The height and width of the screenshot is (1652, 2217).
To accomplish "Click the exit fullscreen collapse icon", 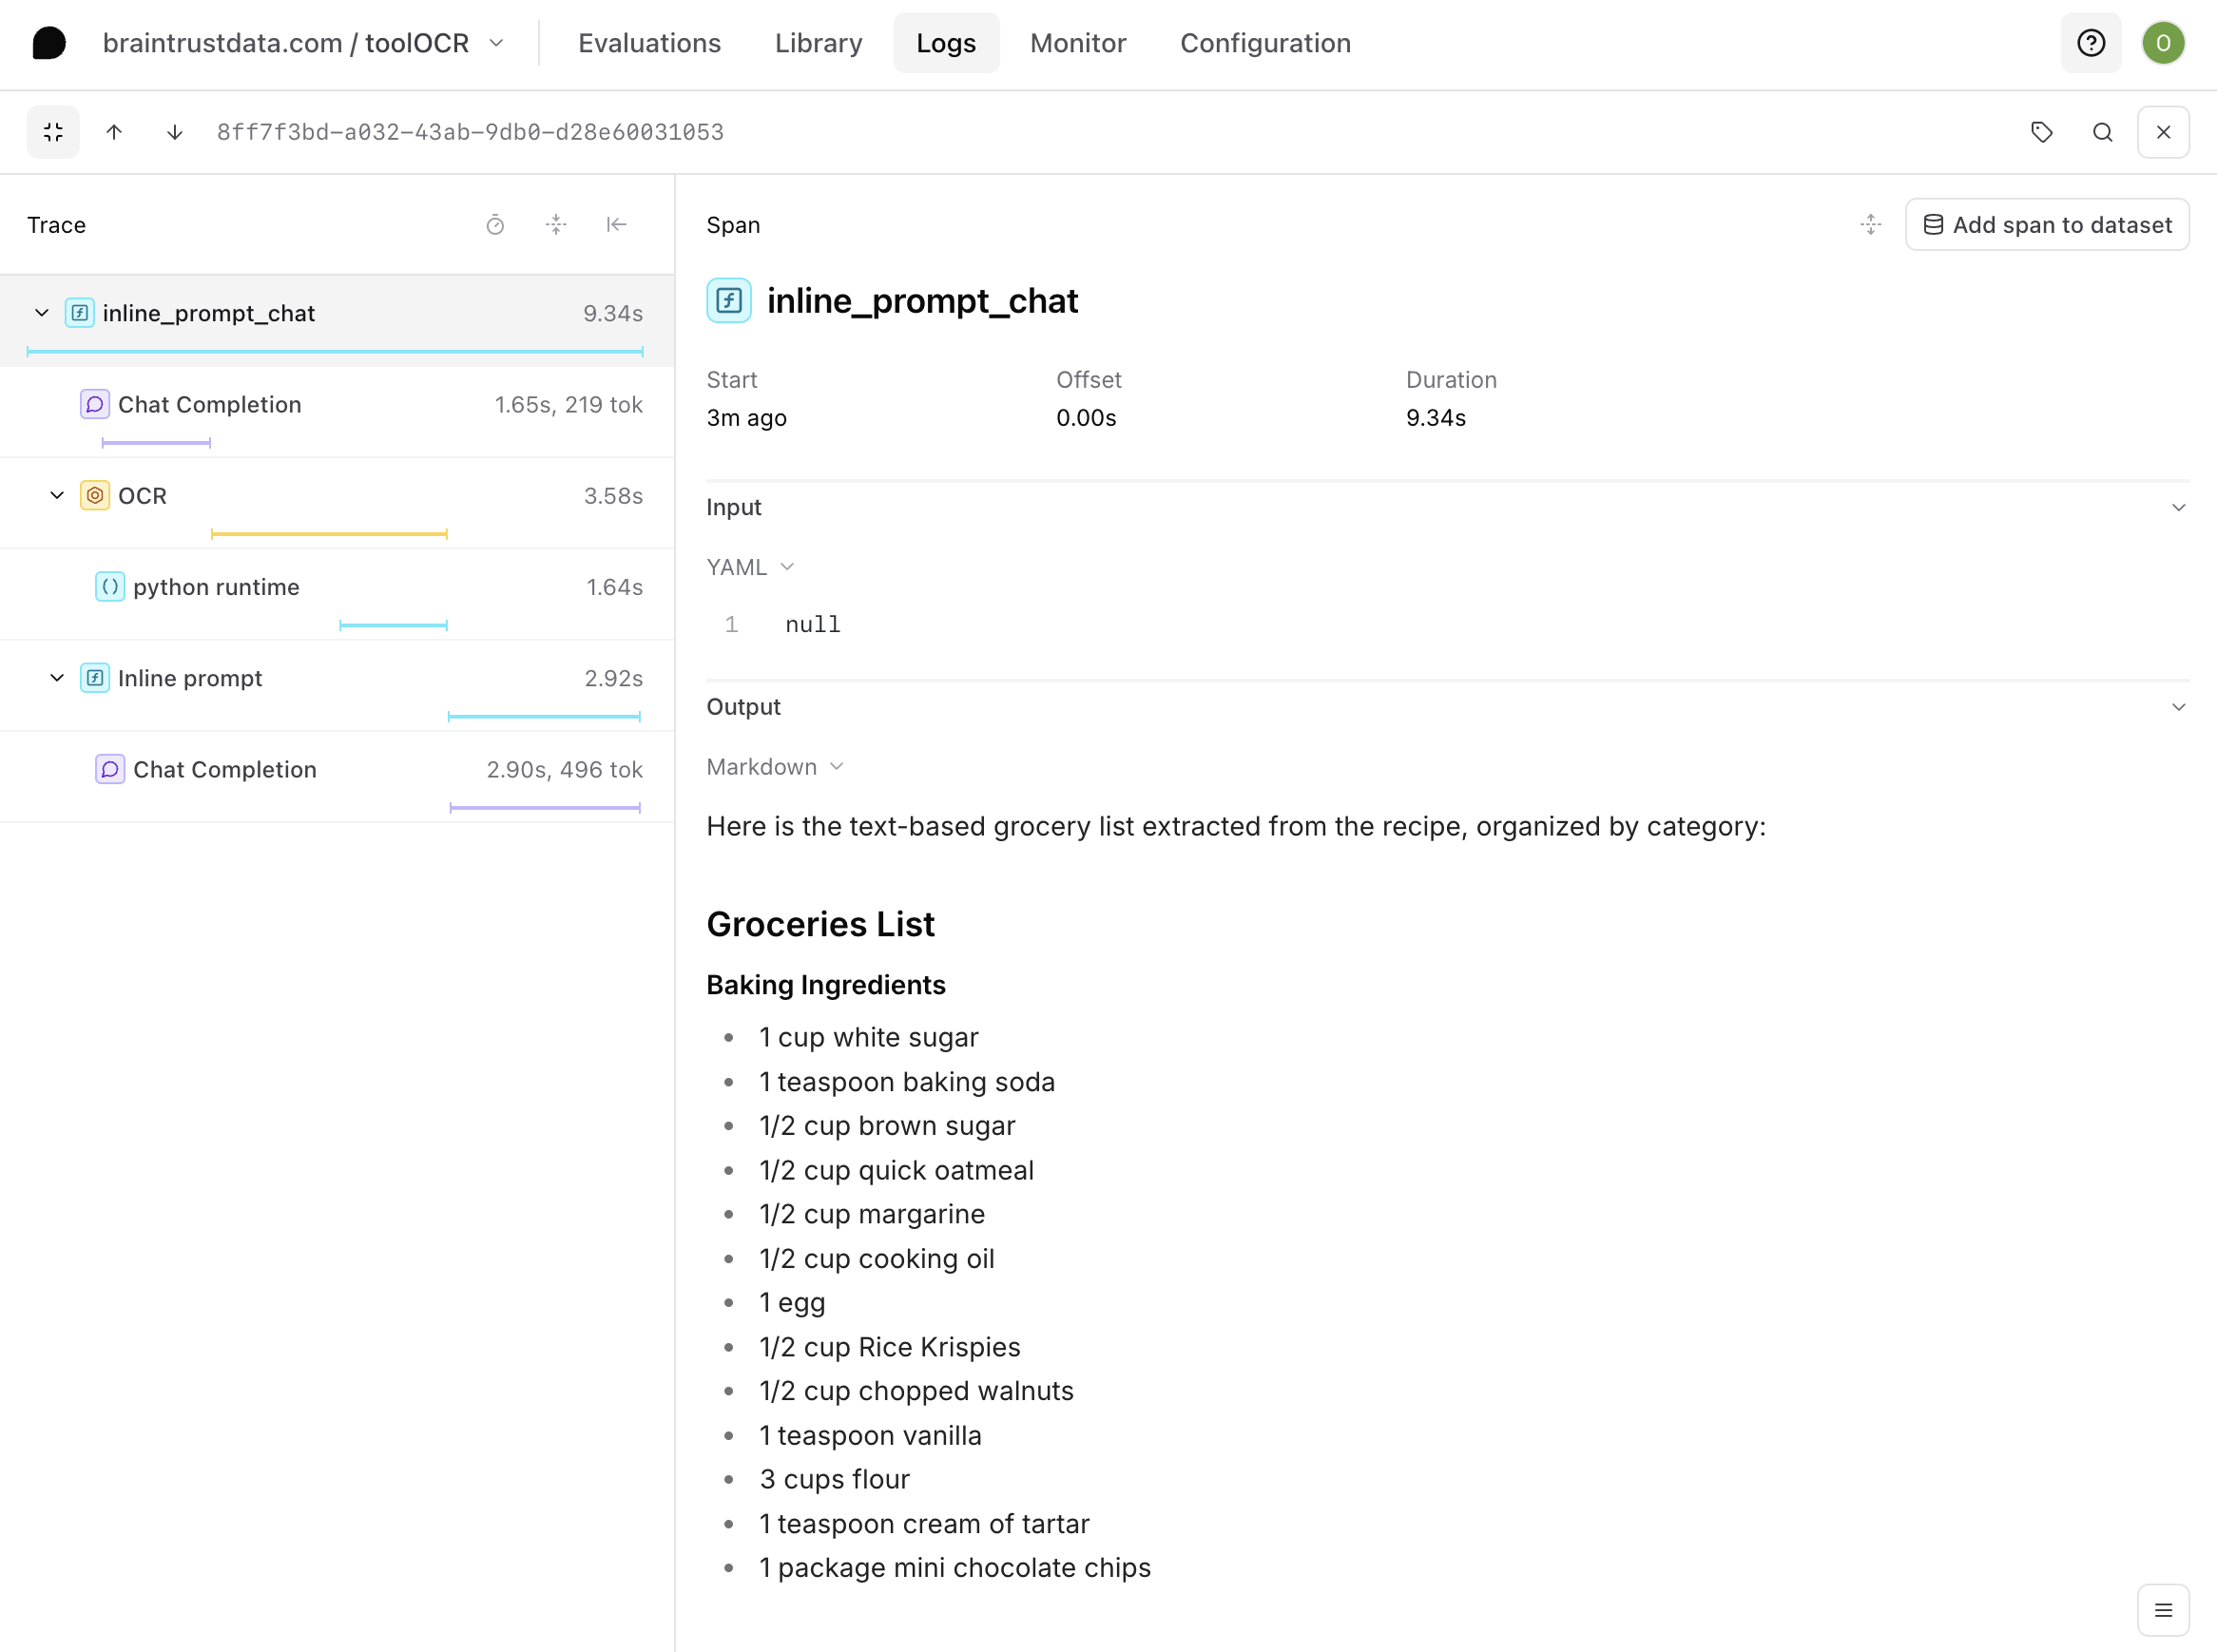I will click(x=53, y=132).
